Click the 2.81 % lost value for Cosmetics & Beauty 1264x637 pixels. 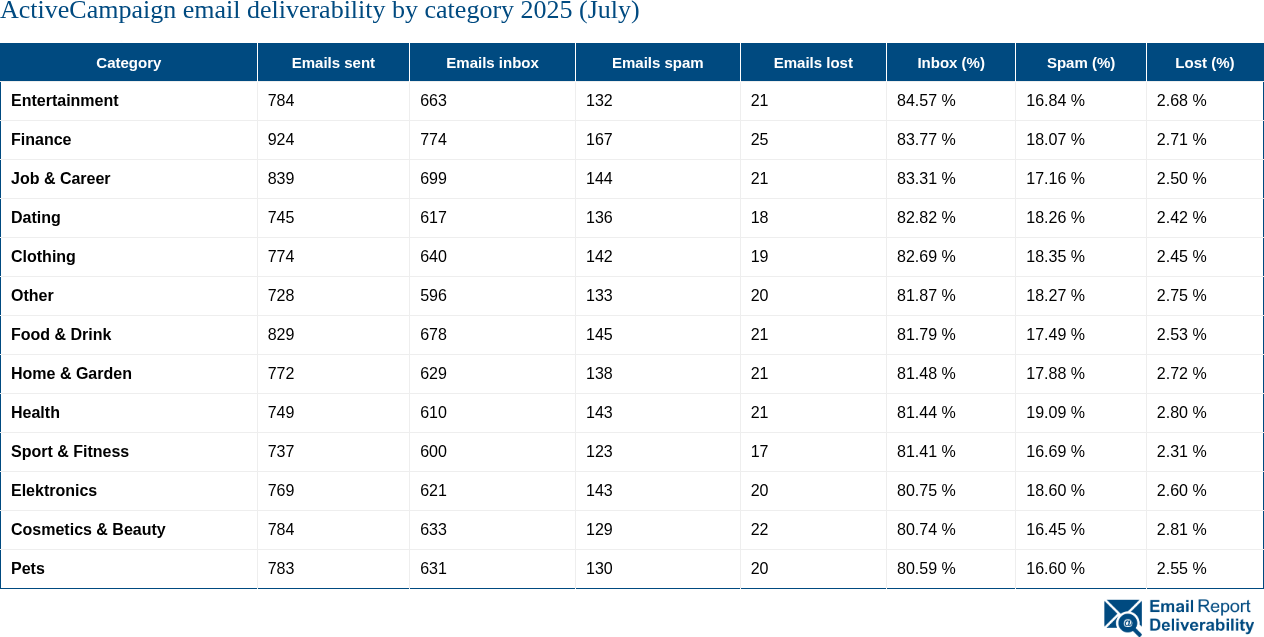[1182, 530]
